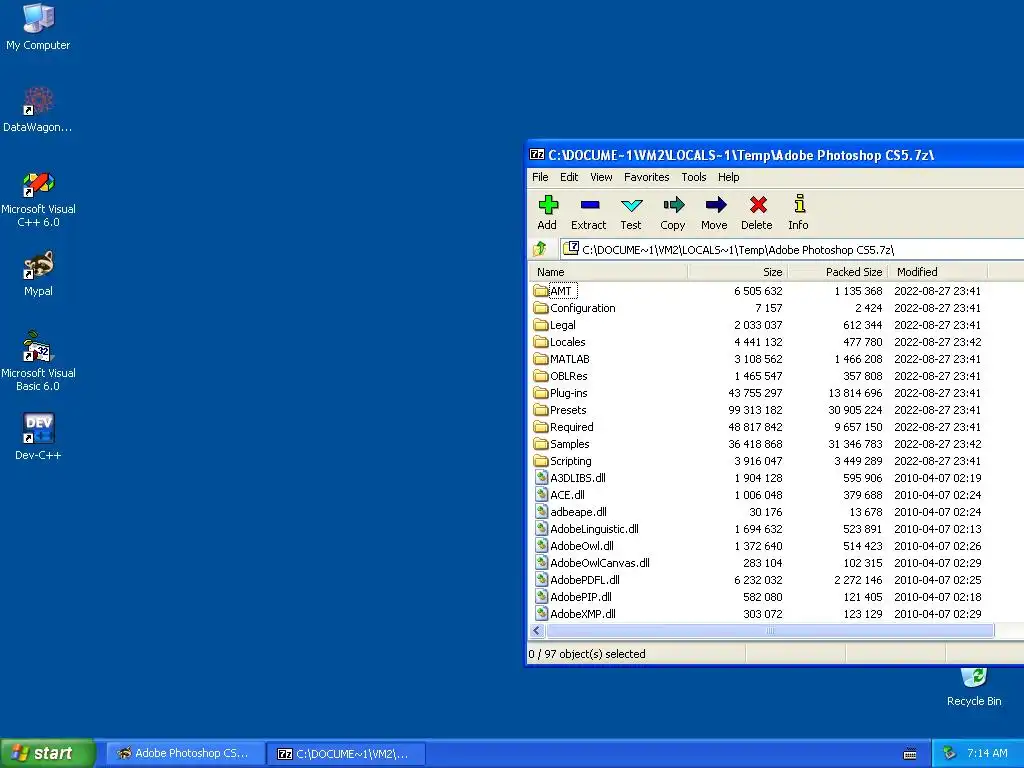Sort by the Packed Size column header
Screen dimensions: 1024x768
click(x=837, y=272)
